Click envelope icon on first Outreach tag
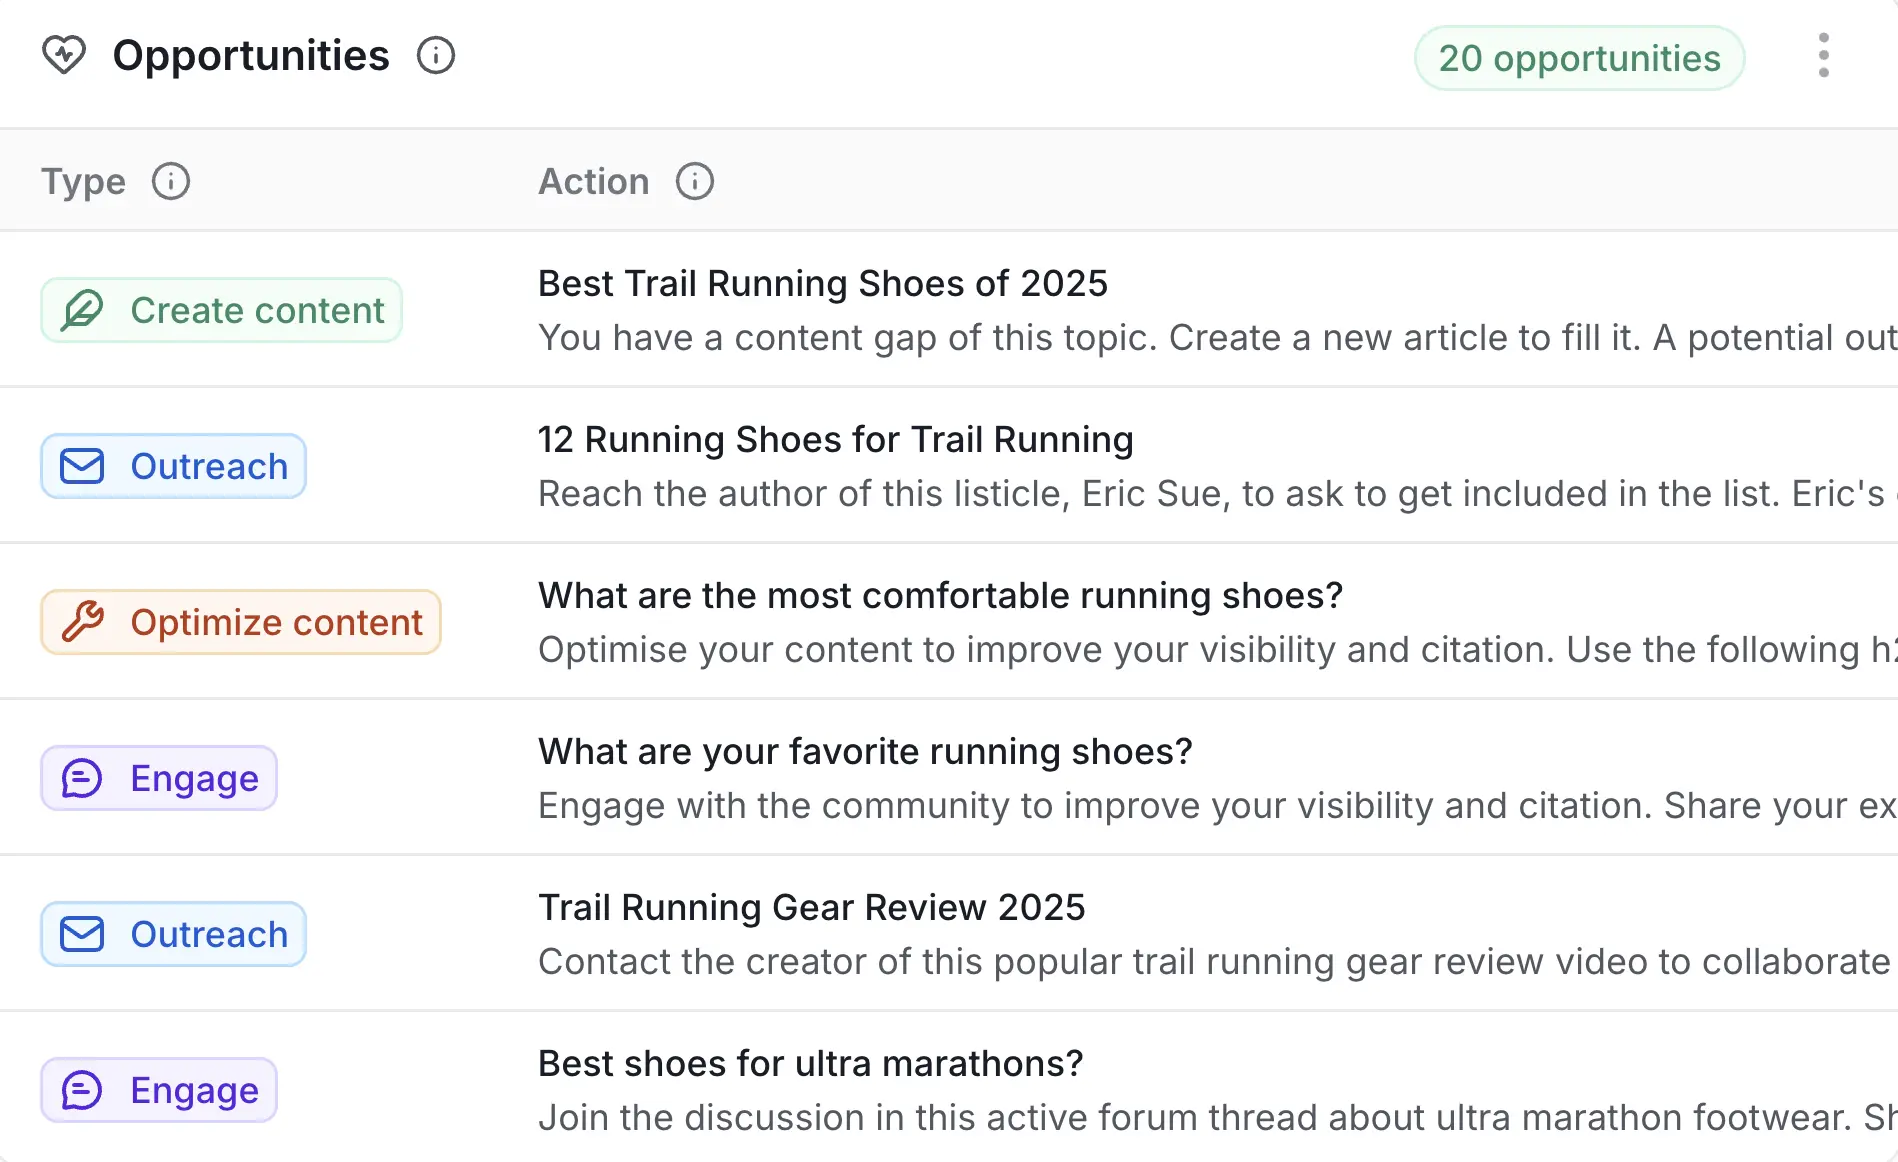Screen dimensions: 1898x1162 82,466
